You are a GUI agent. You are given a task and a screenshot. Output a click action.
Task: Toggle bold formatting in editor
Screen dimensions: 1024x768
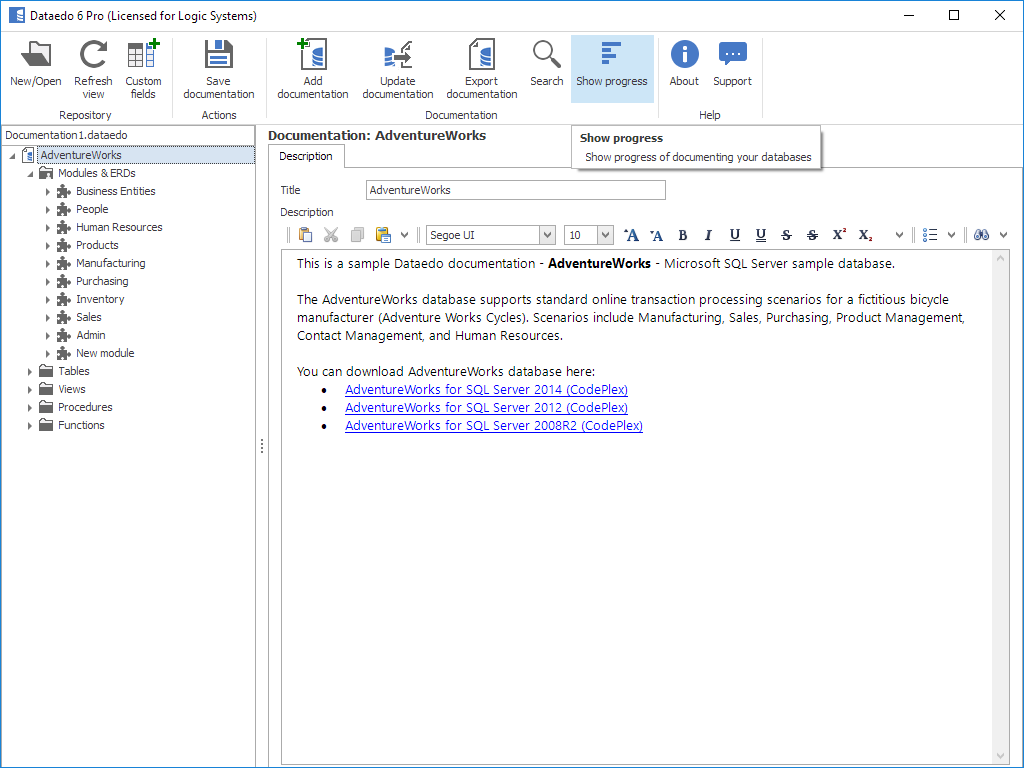click(683, 235)
